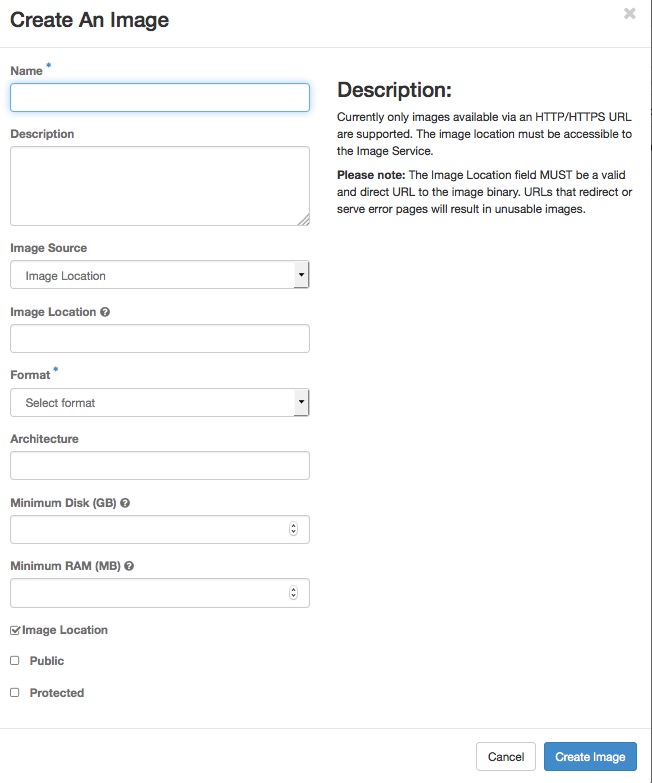Uncheck the Image Location checkbox
Screen dimensions: 652x783
15,630
